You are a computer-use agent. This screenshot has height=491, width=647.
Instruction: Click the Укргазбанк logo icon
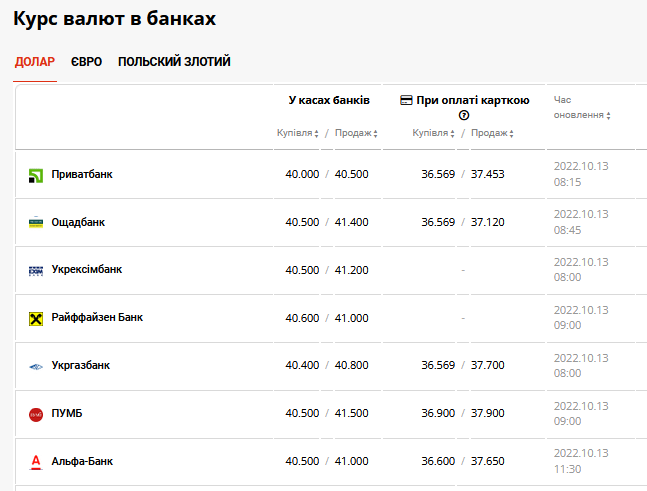pyautogui.click(x=36, y=366)
